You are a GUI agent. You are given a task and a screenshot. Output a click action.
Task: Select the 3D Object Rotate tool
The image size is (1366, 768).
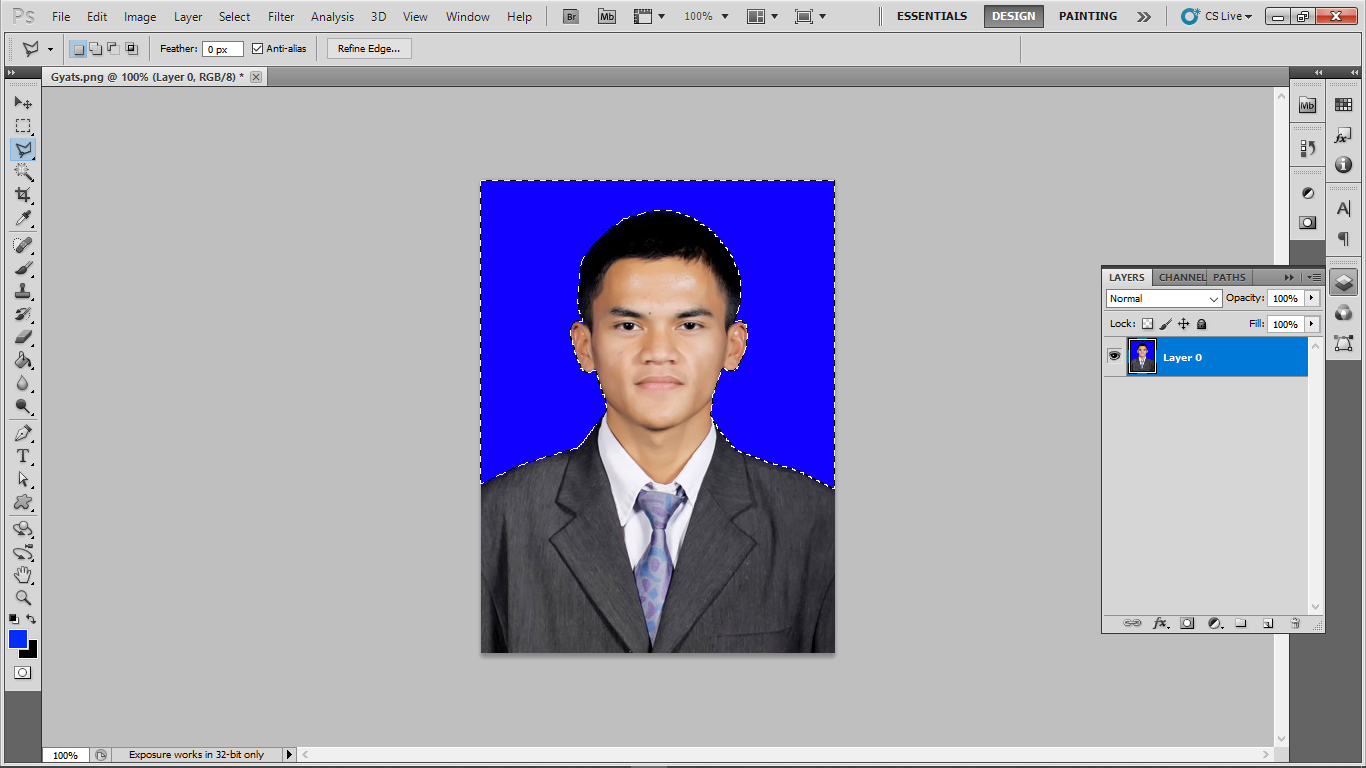point(23,529)
